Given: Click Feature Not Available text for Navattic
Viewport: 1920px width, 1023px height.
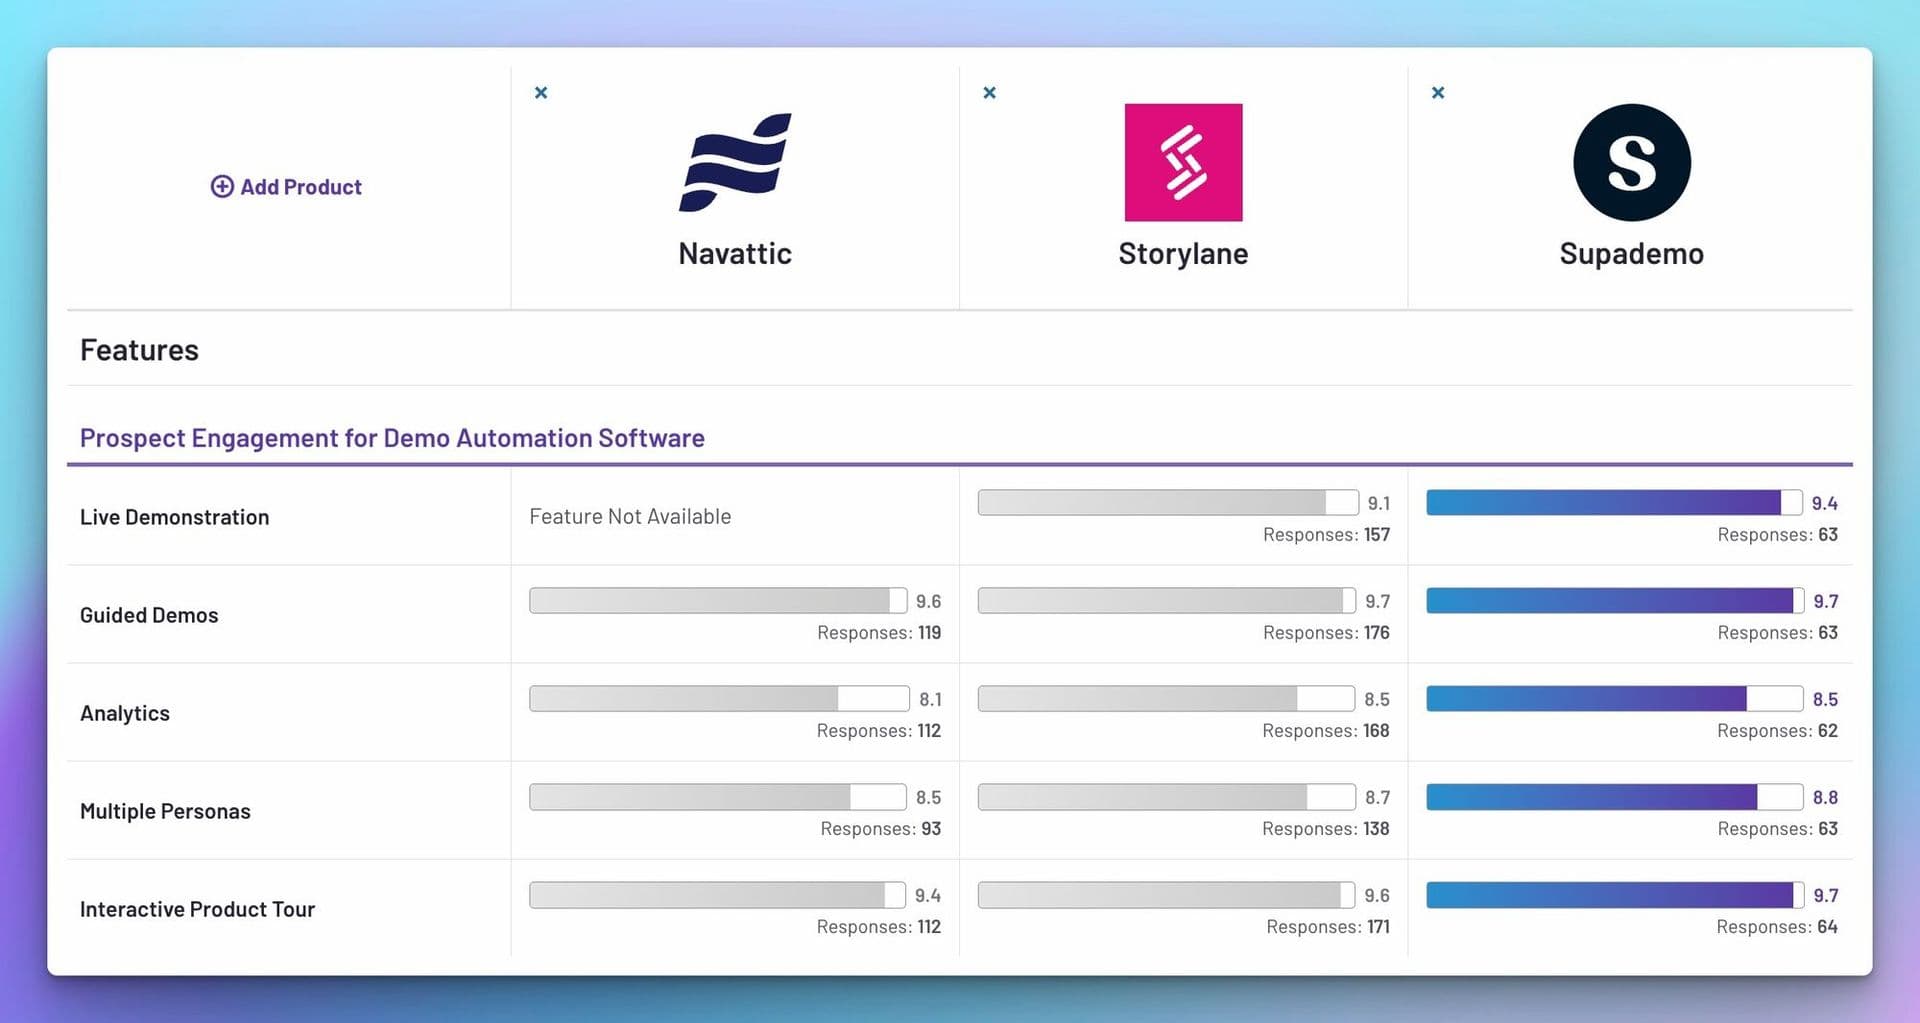Looking at the screenshot, I should coord(630,516).
